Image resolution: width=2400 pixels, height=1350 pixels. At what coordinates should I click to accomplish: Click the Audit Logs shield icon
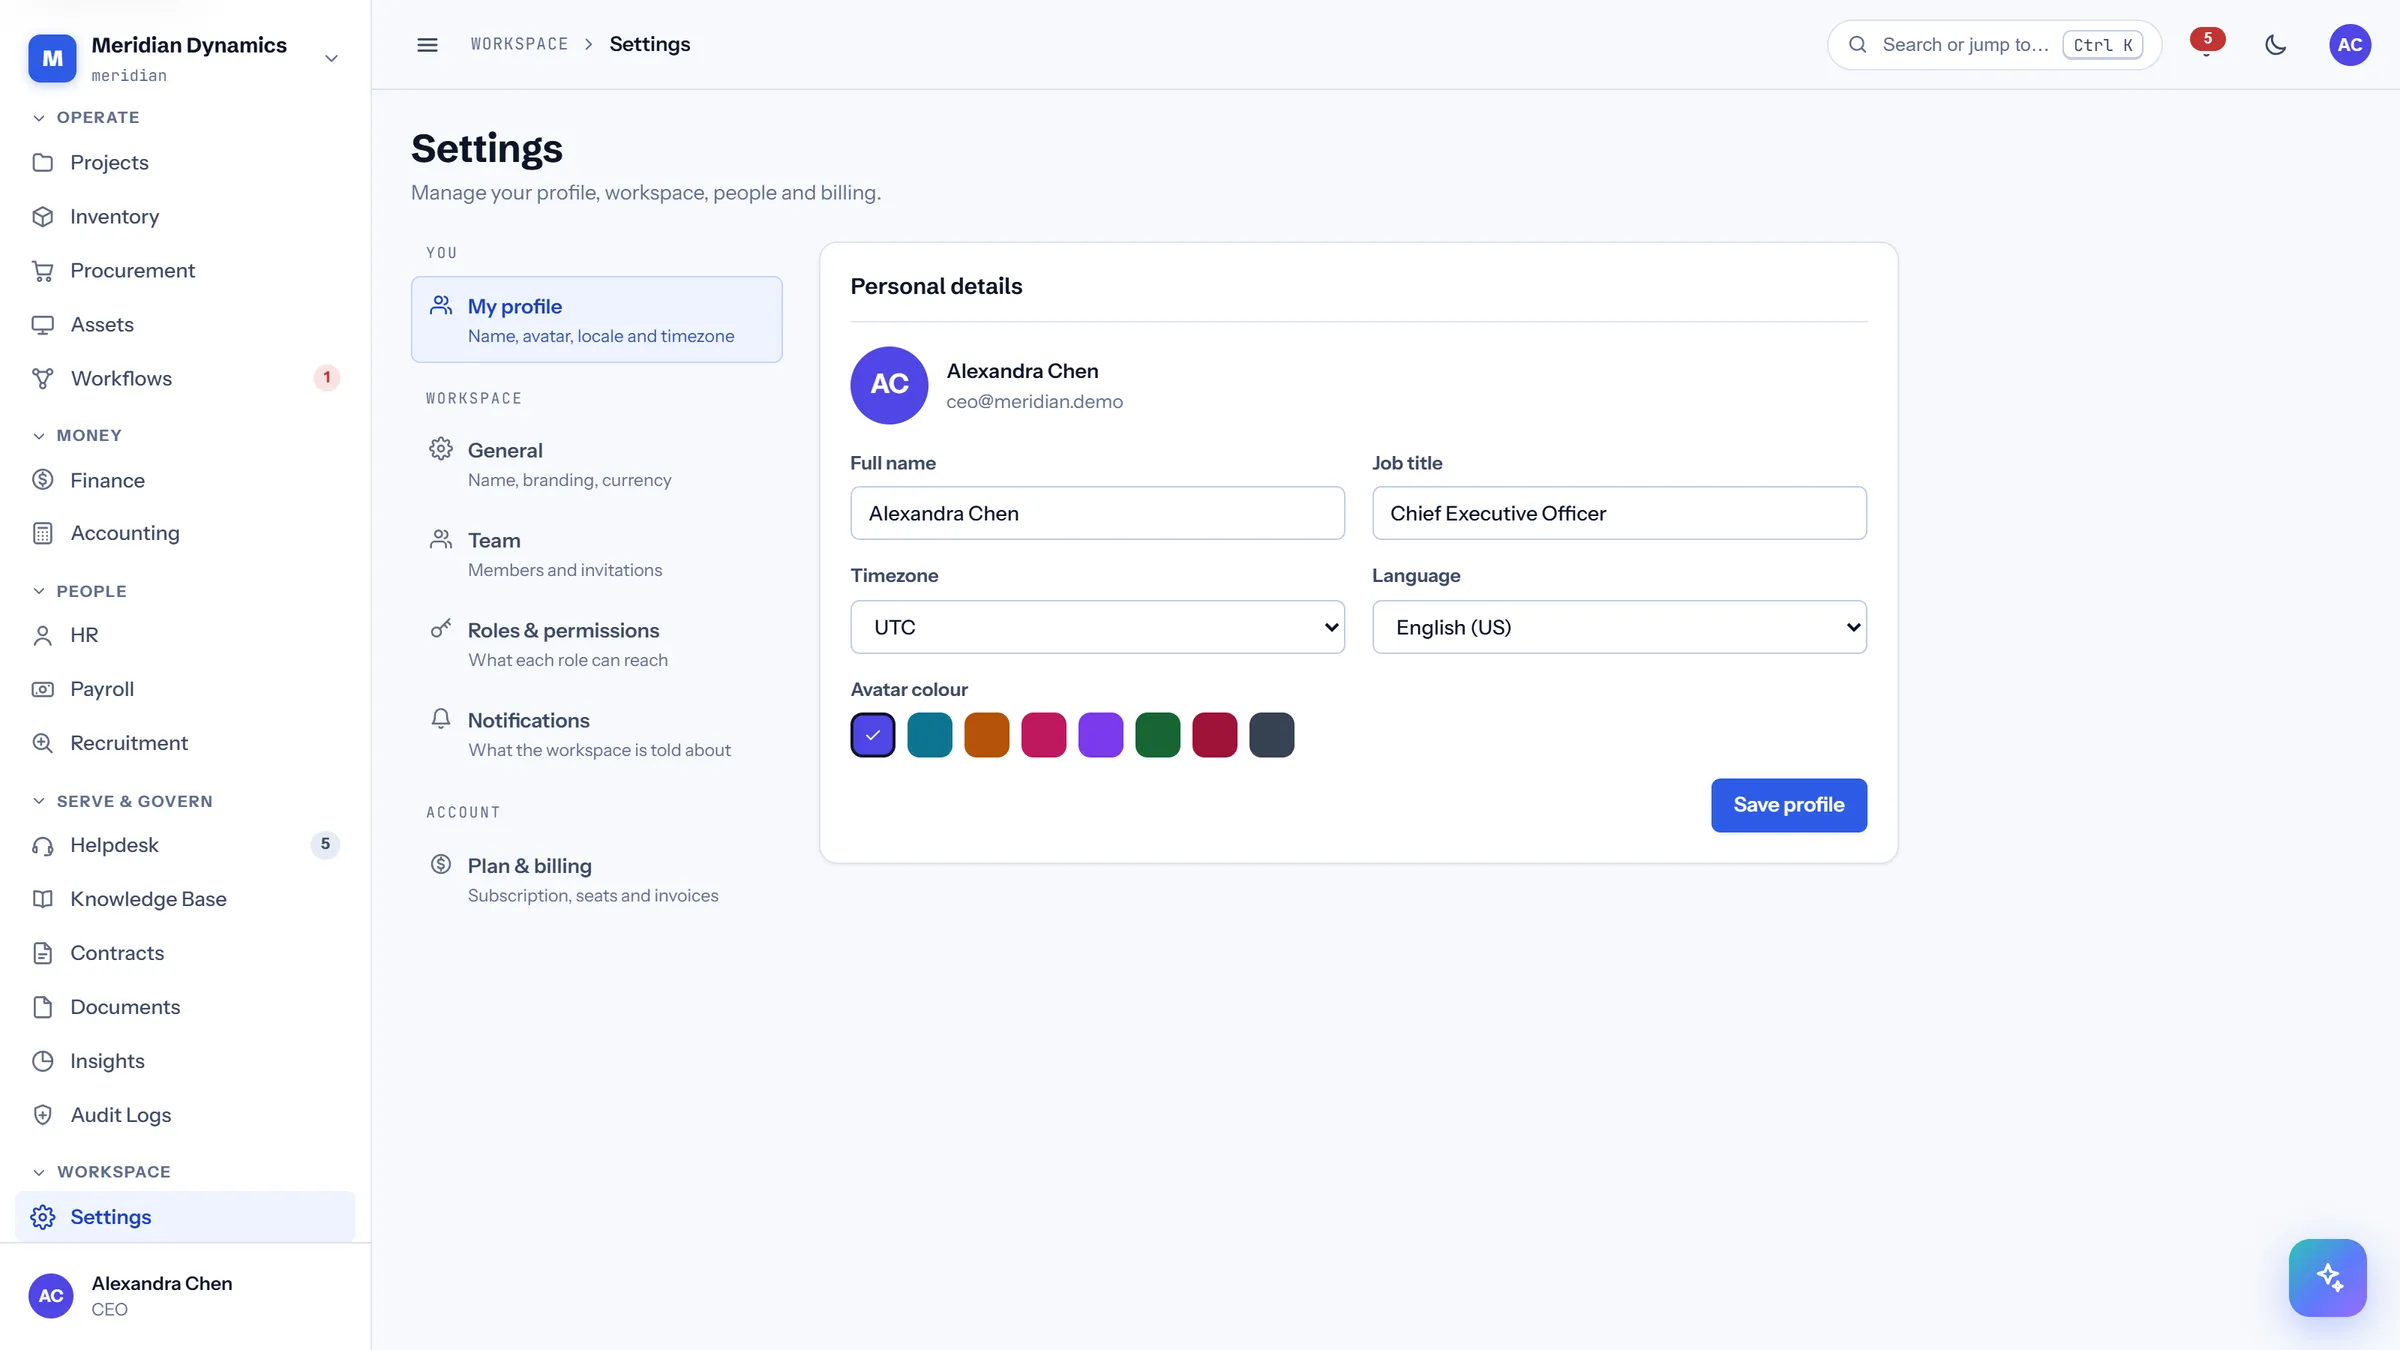coord(42,1115)
